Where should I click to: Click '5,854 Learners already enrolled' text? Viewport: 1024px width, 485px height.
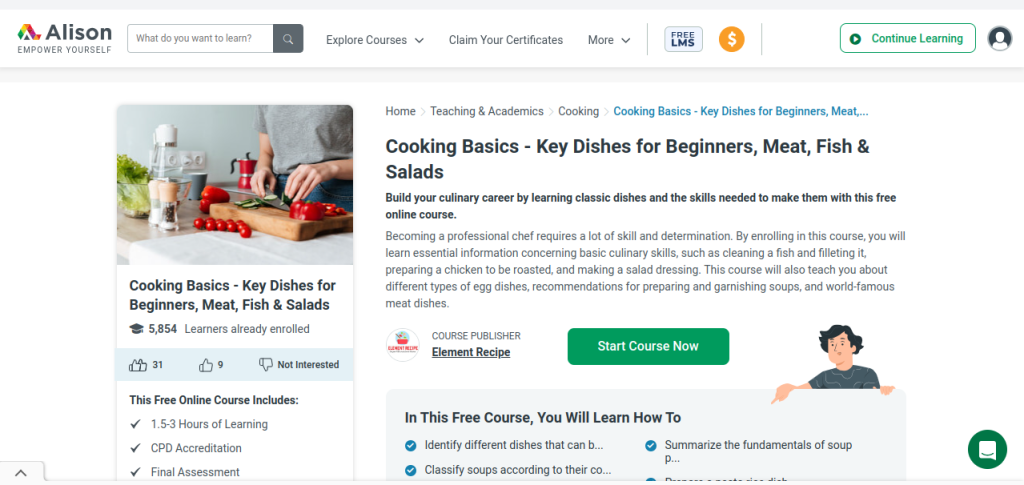pyautogui.click(x=229, y=329)
